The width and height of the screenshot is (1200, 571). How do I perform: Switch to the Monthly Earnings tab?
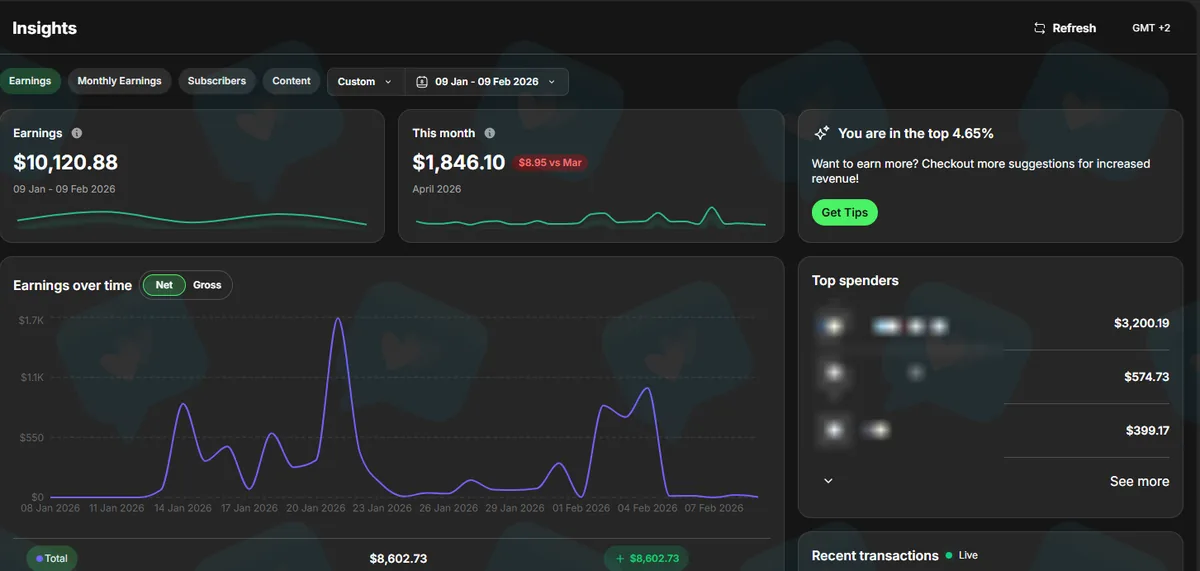pyautogui.click(x=119, y=81)
